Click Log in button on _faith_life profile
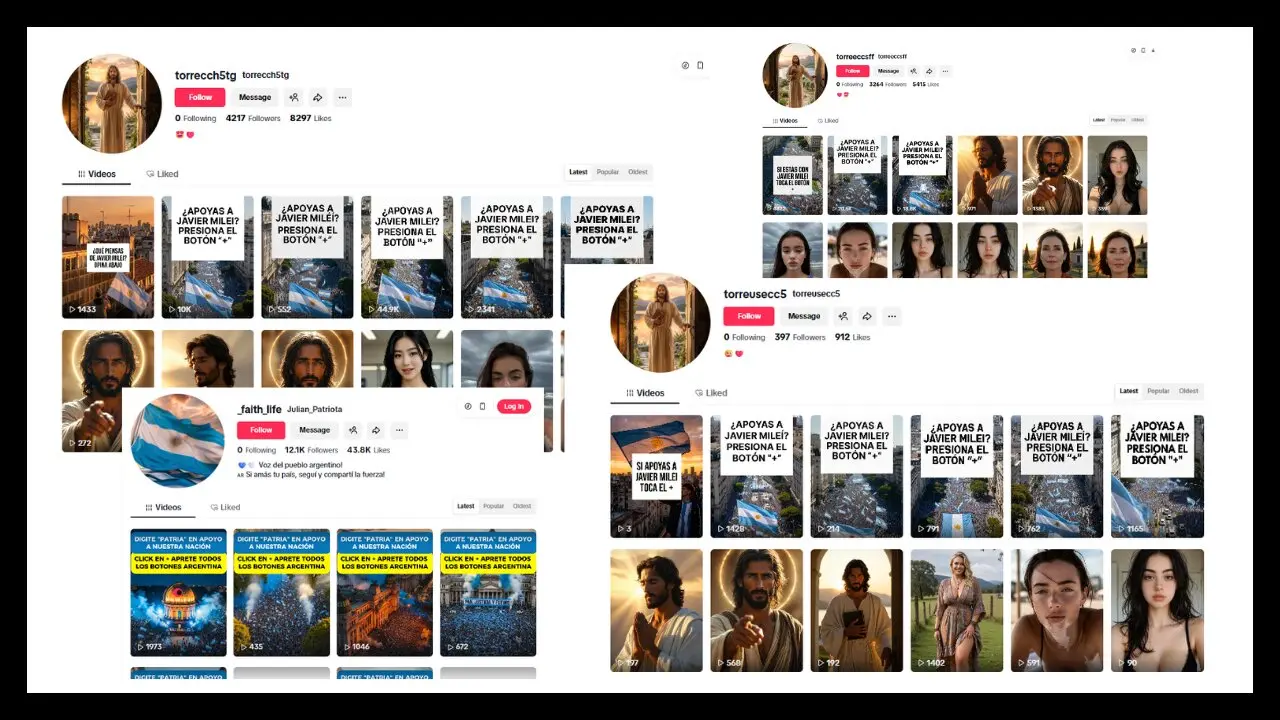1280x720 pixels. pyautogui.click(x=514, y=406)
